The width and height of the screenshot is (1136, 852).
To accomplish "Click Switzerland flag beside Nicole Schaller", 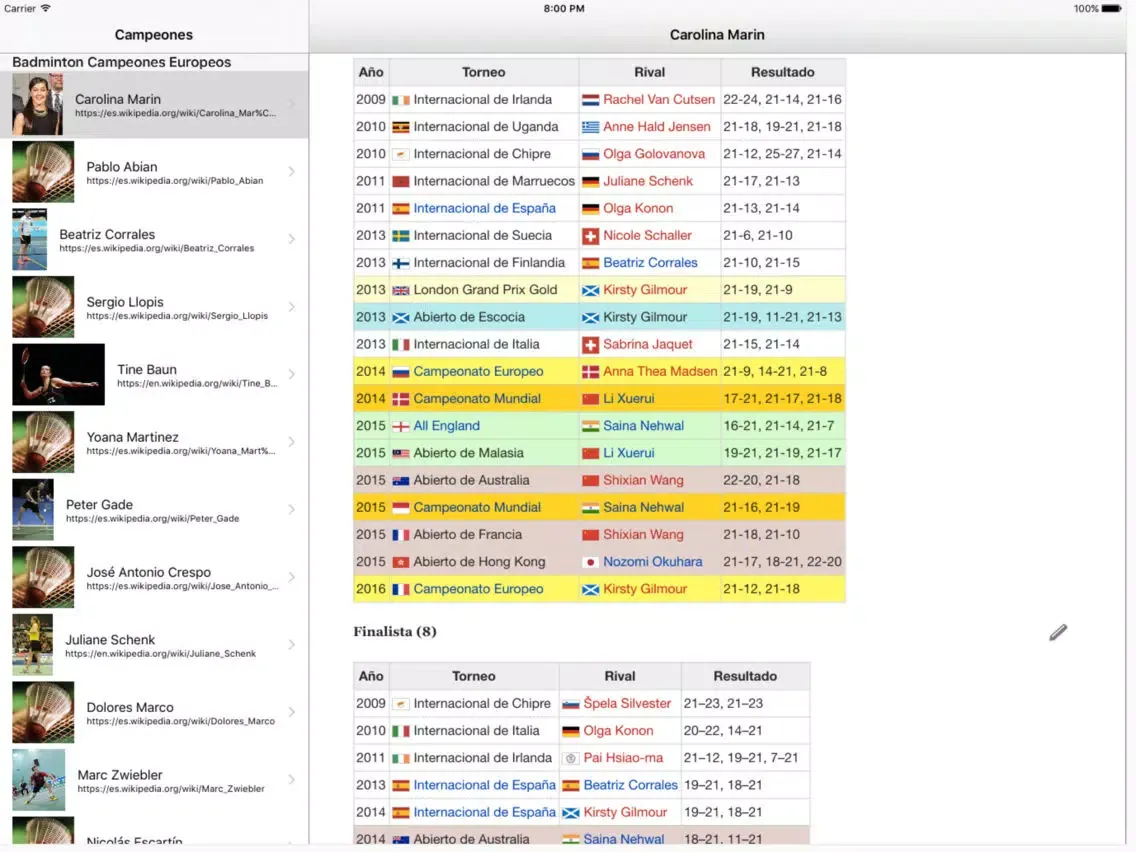I will [x=590, y=236].
